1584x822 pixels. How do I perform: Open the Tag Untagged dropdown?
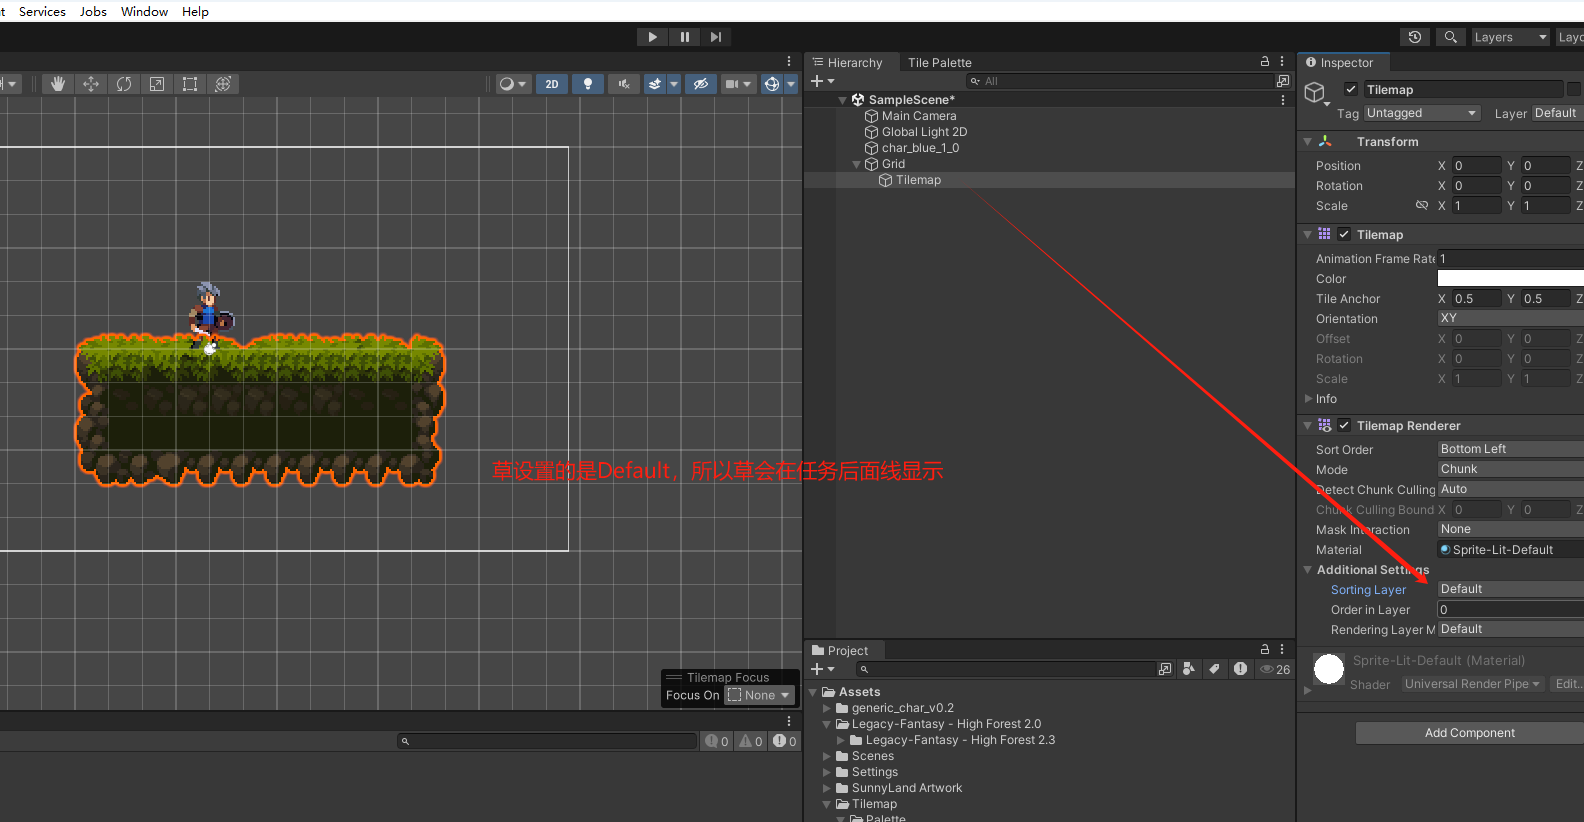point(1422,113)
